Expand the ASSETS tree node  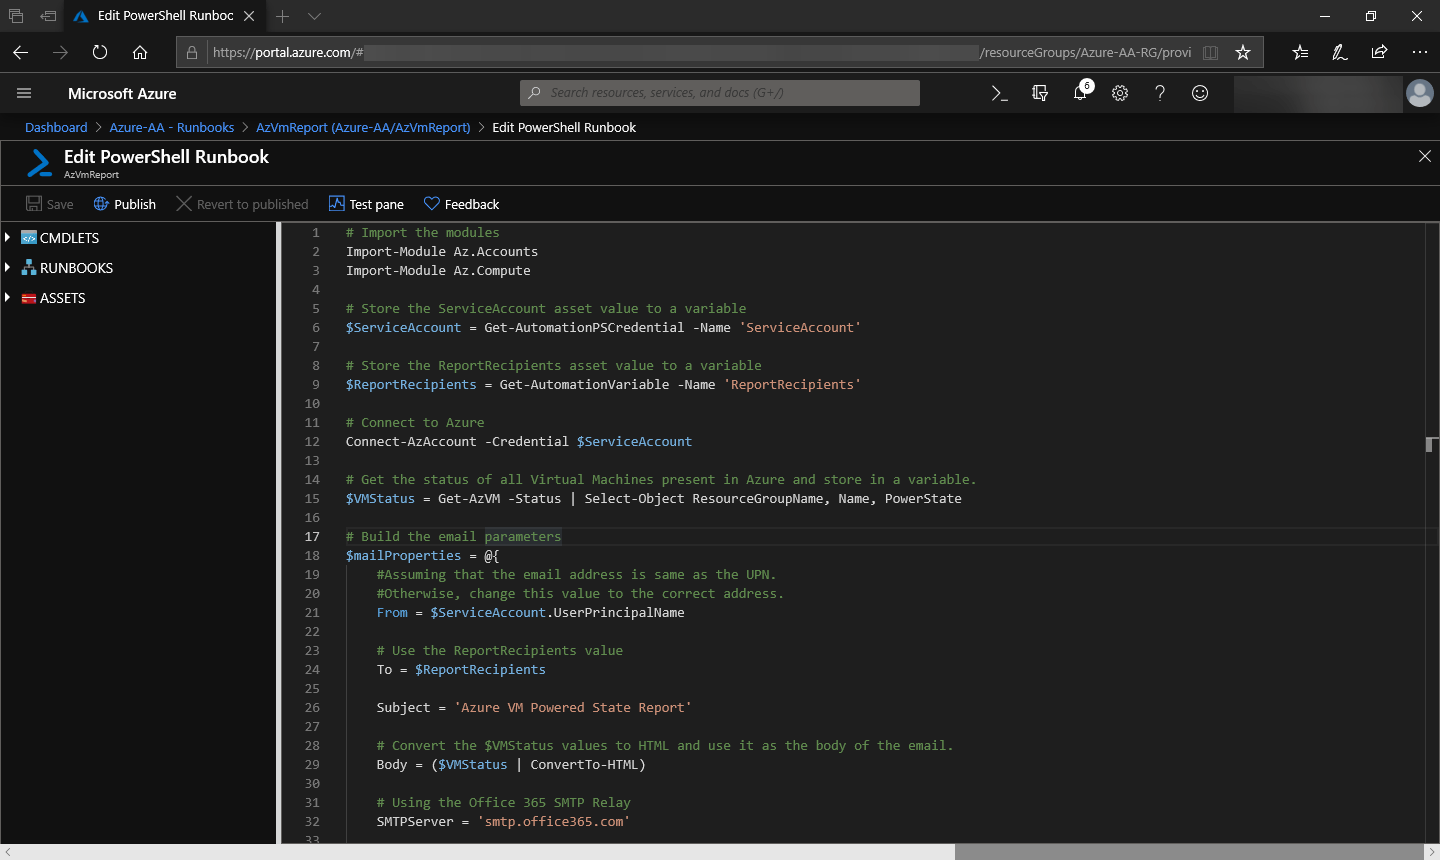pyautogui.click(x=8, y=298)
